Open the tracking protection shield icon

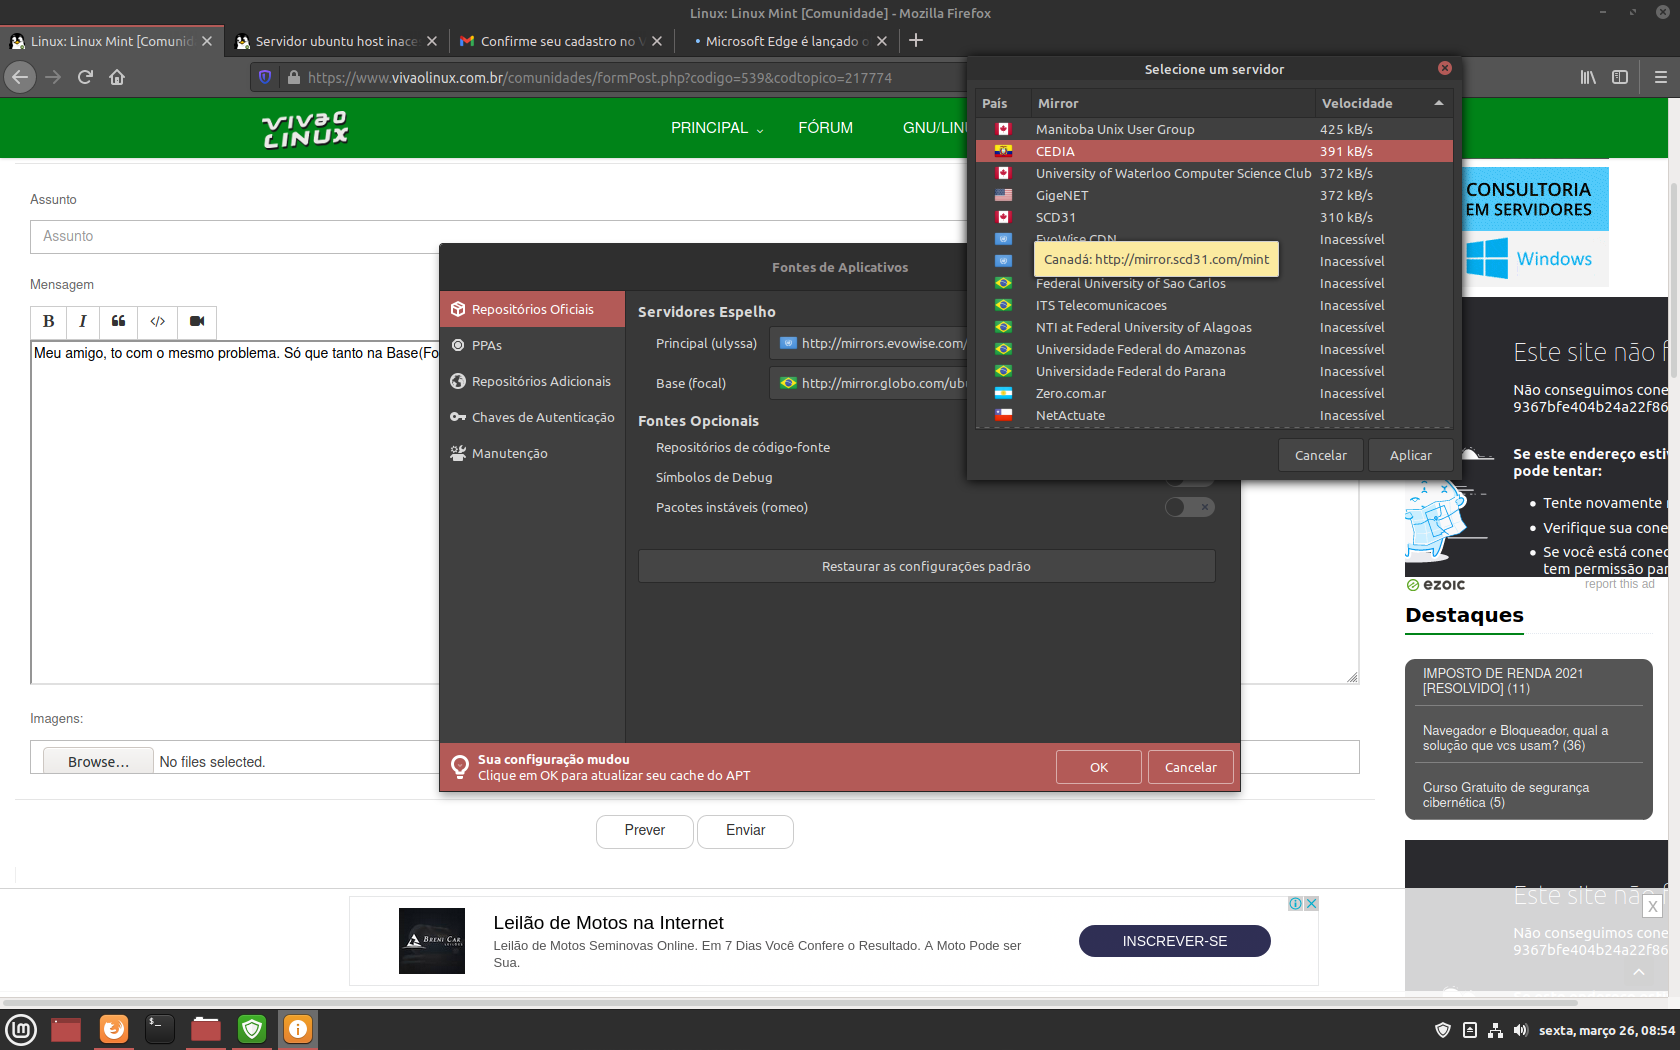click(265, 77)
